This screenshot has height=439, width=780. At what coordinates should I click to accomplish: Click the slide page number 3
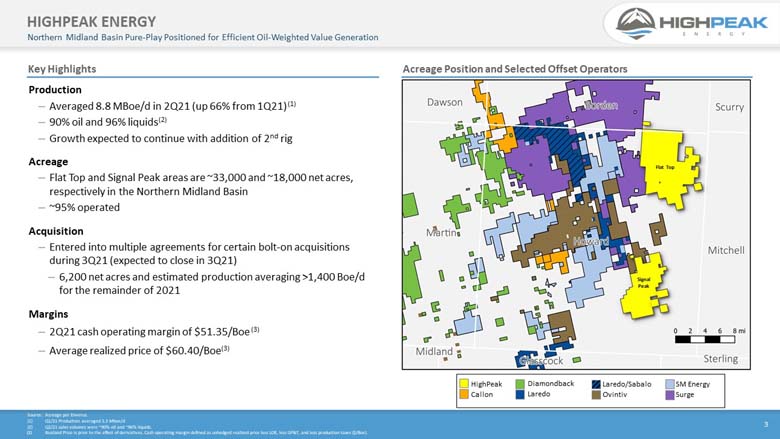point(766,424)
